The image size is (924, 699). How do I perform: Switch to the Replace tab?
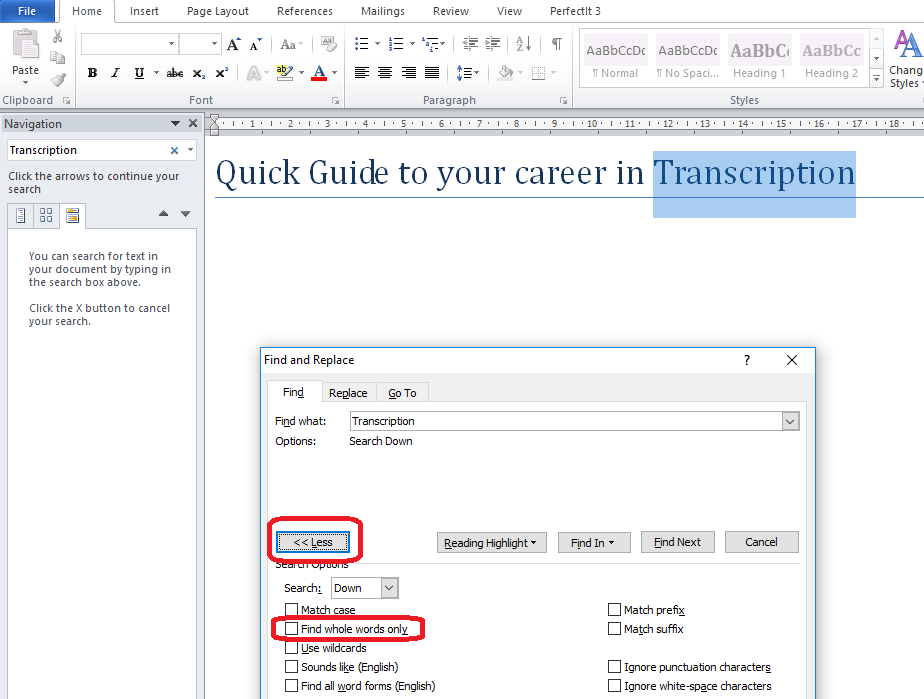348,393
